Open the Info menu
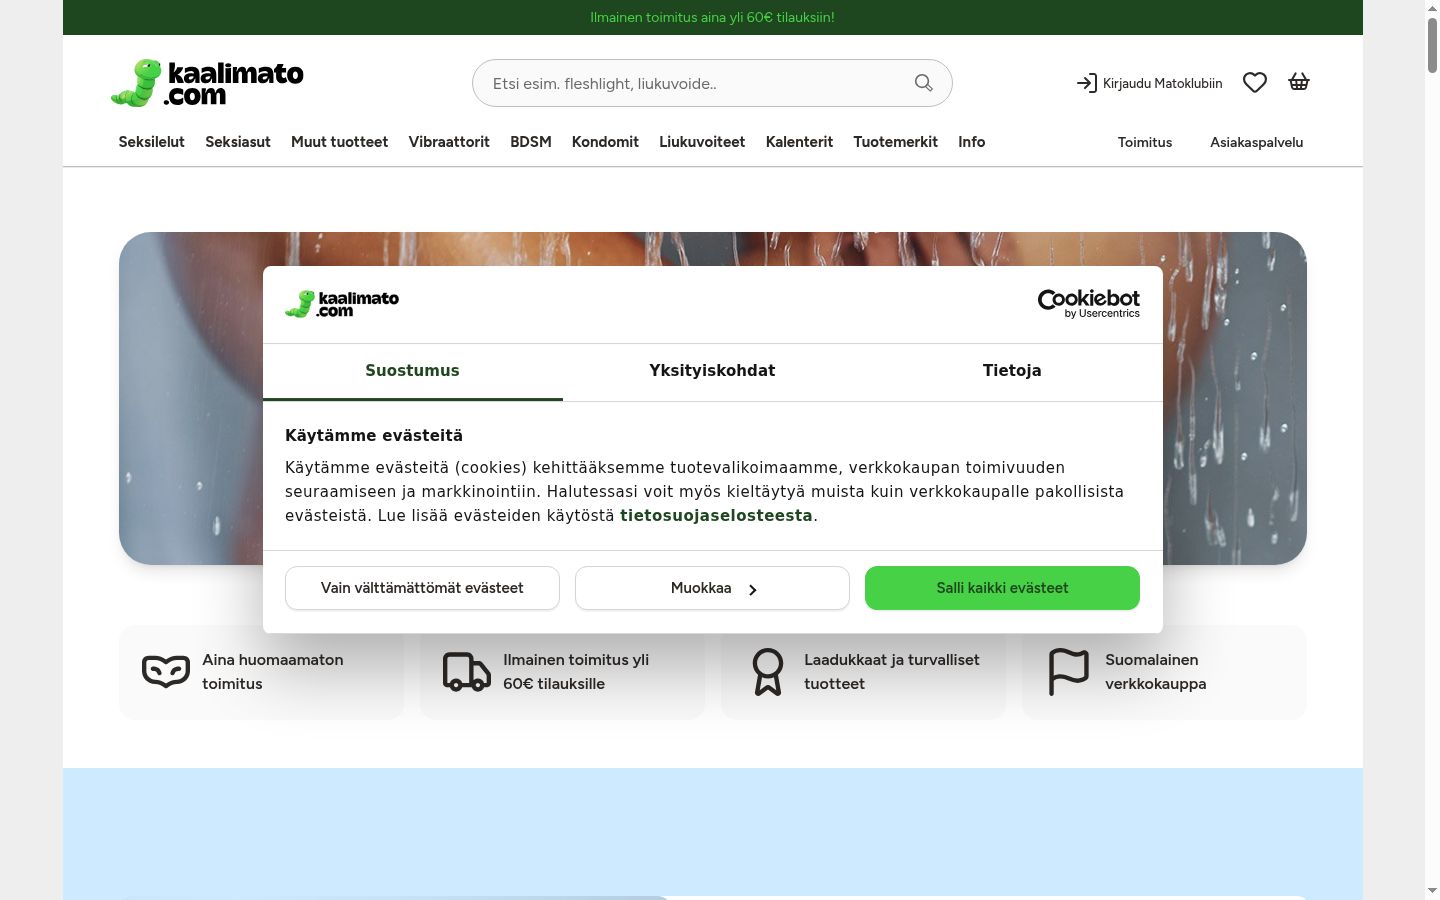Screen dimensions: 1440x900 [x=972, y=142]
